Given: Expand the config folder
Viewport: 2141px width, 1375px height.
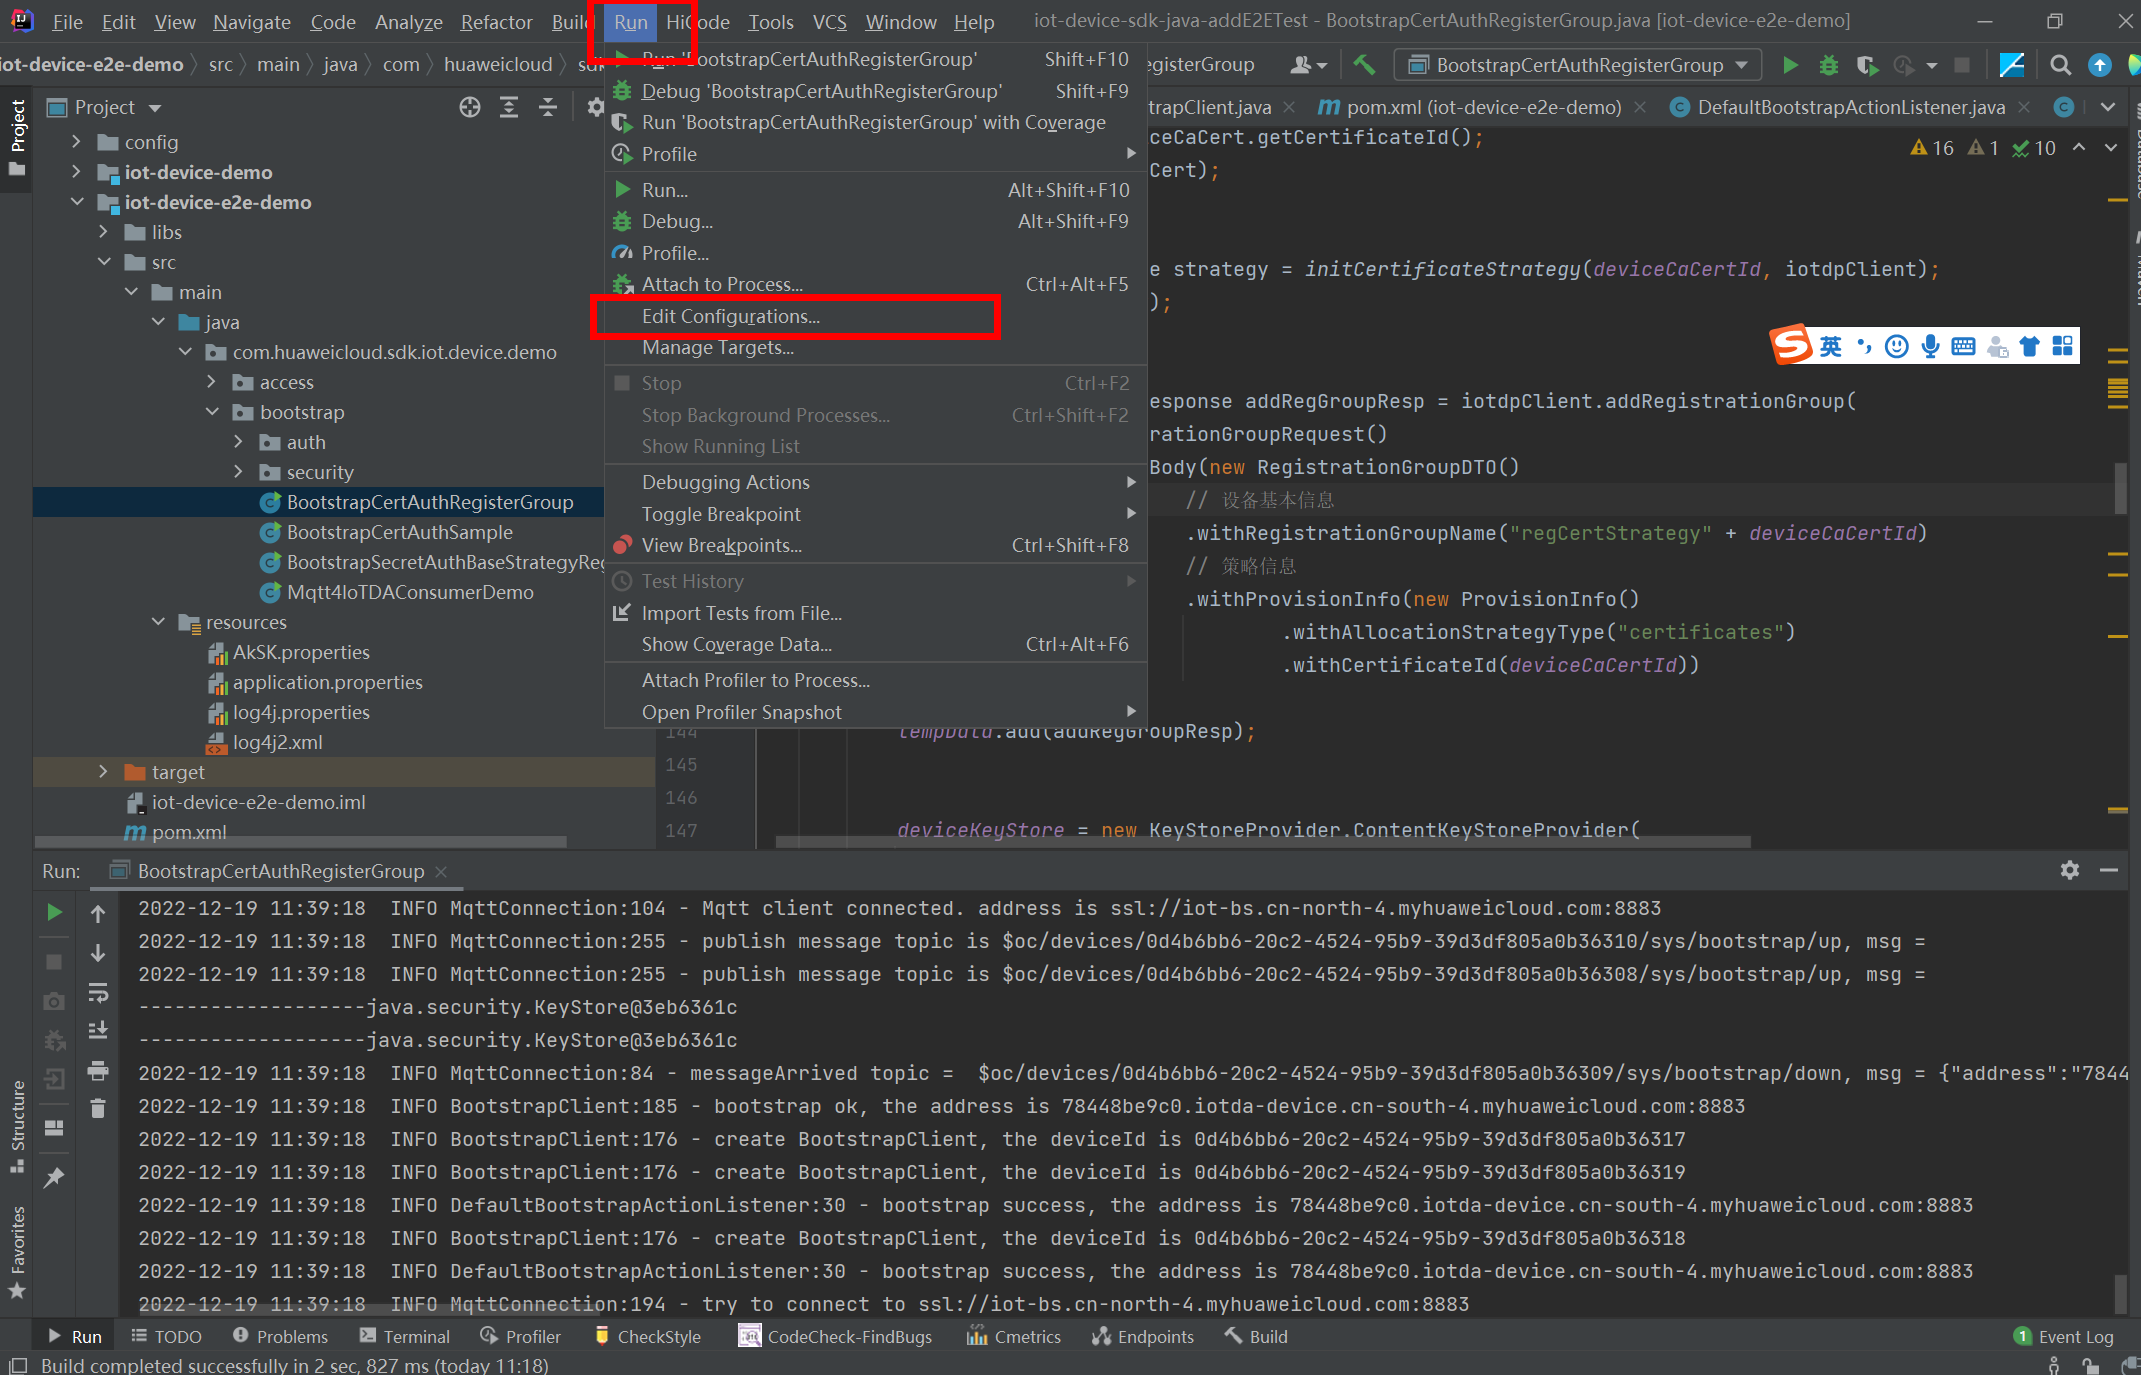Looking at the screenshot, I should click(x=76, y=142).
